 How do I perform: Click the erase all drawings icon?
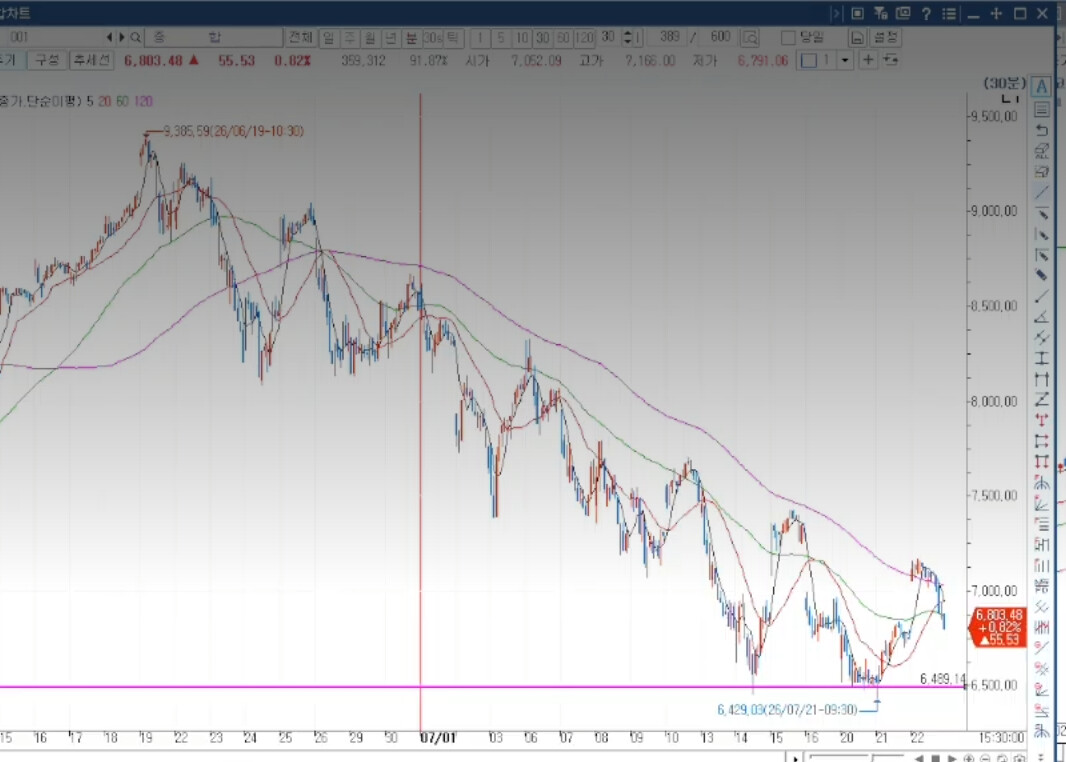click(1041, 151)
